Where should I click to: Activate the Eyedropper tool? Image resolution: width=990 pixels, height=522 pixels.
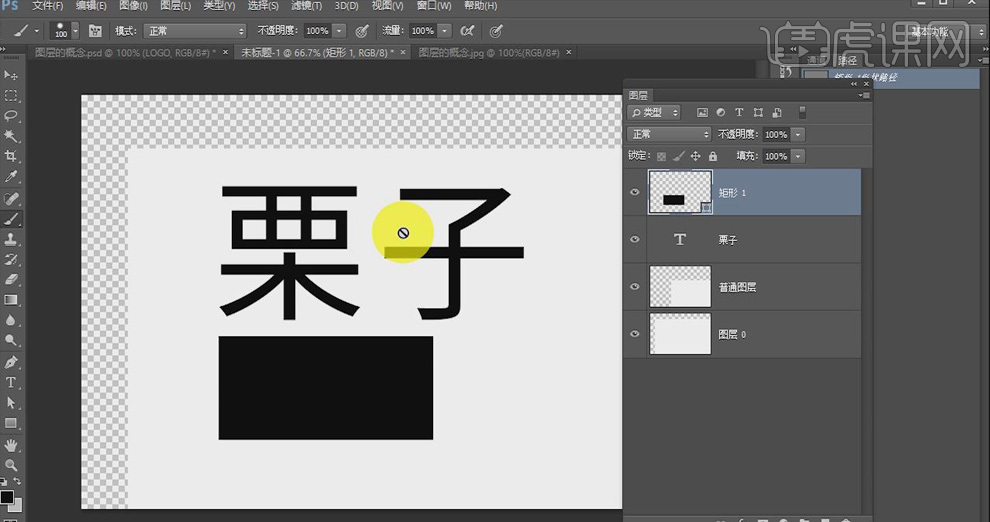pos(11,177)
